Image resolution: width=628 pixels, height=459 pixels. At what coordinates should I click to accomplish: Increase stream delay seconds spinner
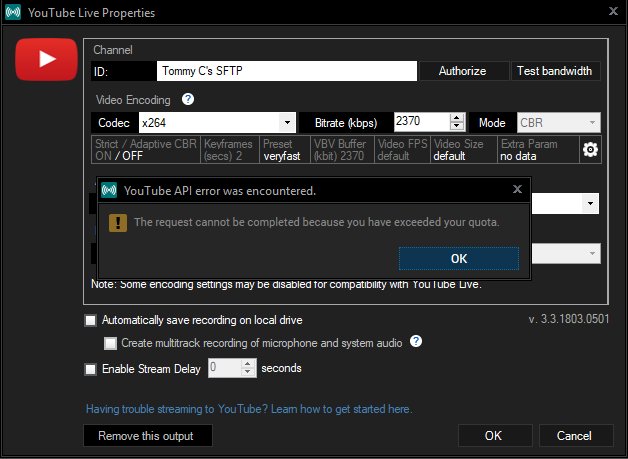248,364
